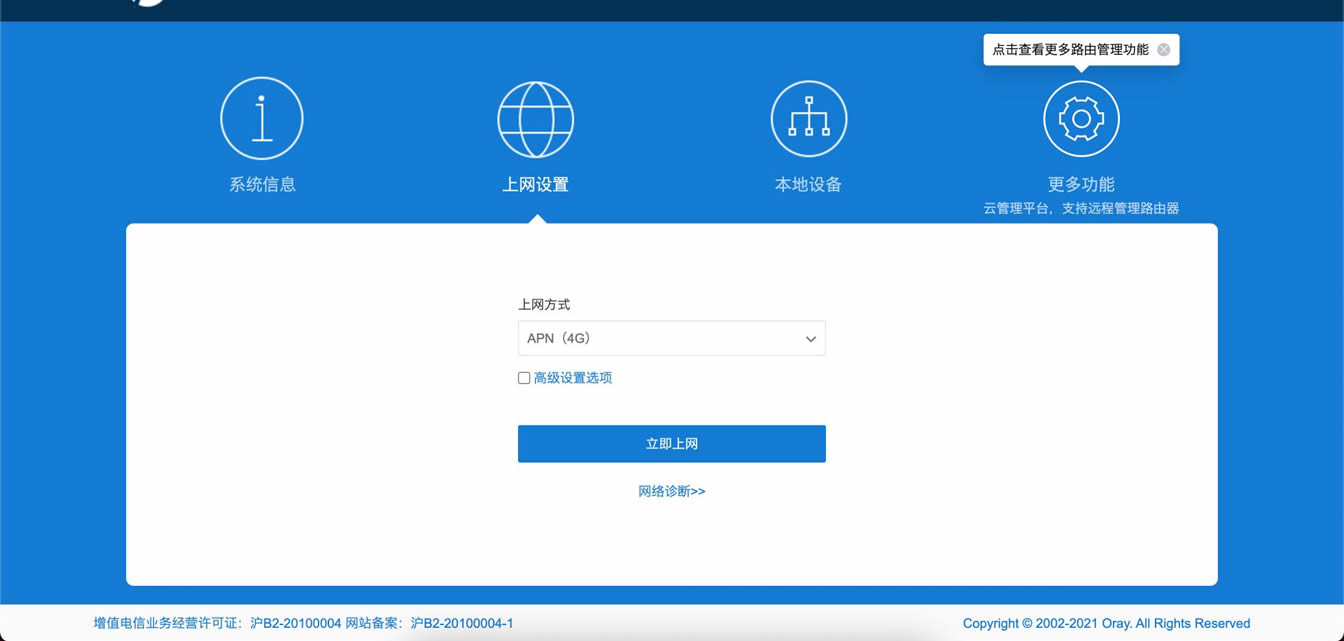Click the 网站备案：沪B2-20100004-1 footer text

[x=430, y=623]
